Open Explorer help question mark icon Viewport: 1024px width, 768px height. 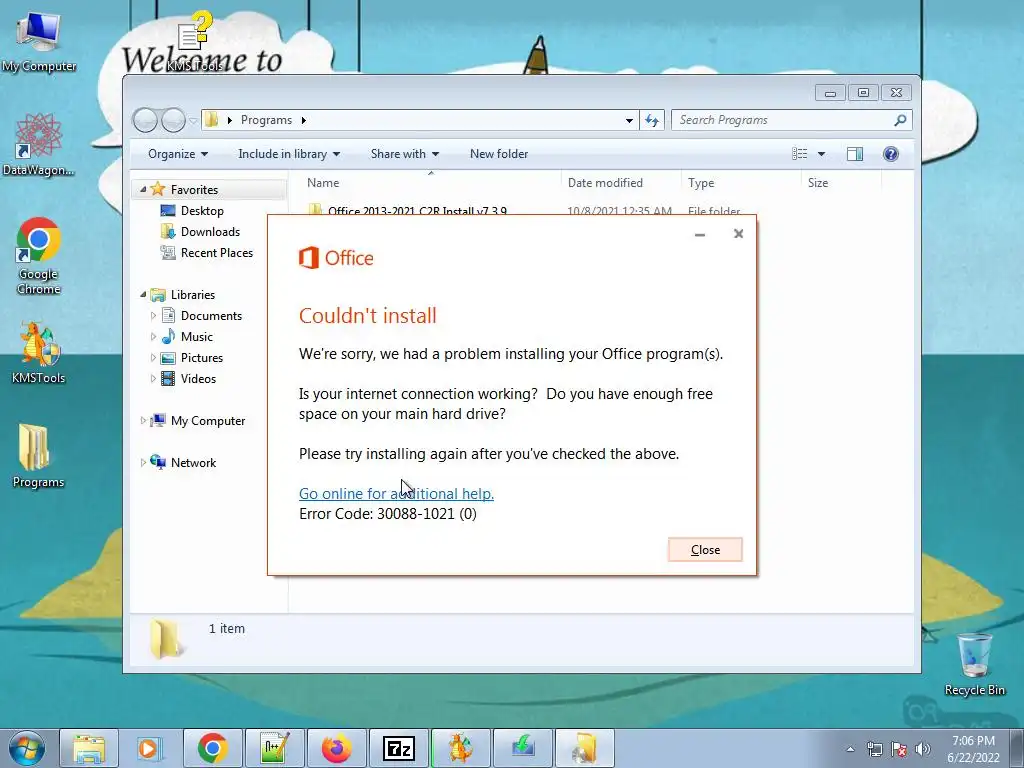tap(891, 154)
